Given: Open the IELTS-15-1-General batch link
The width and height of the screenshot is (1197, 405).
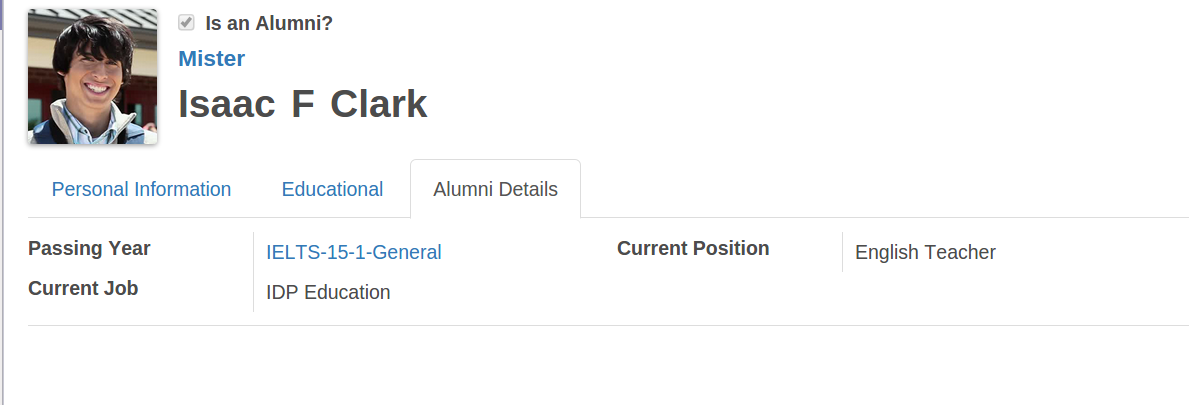Looking at the screenshot, I should click(353, 252).
